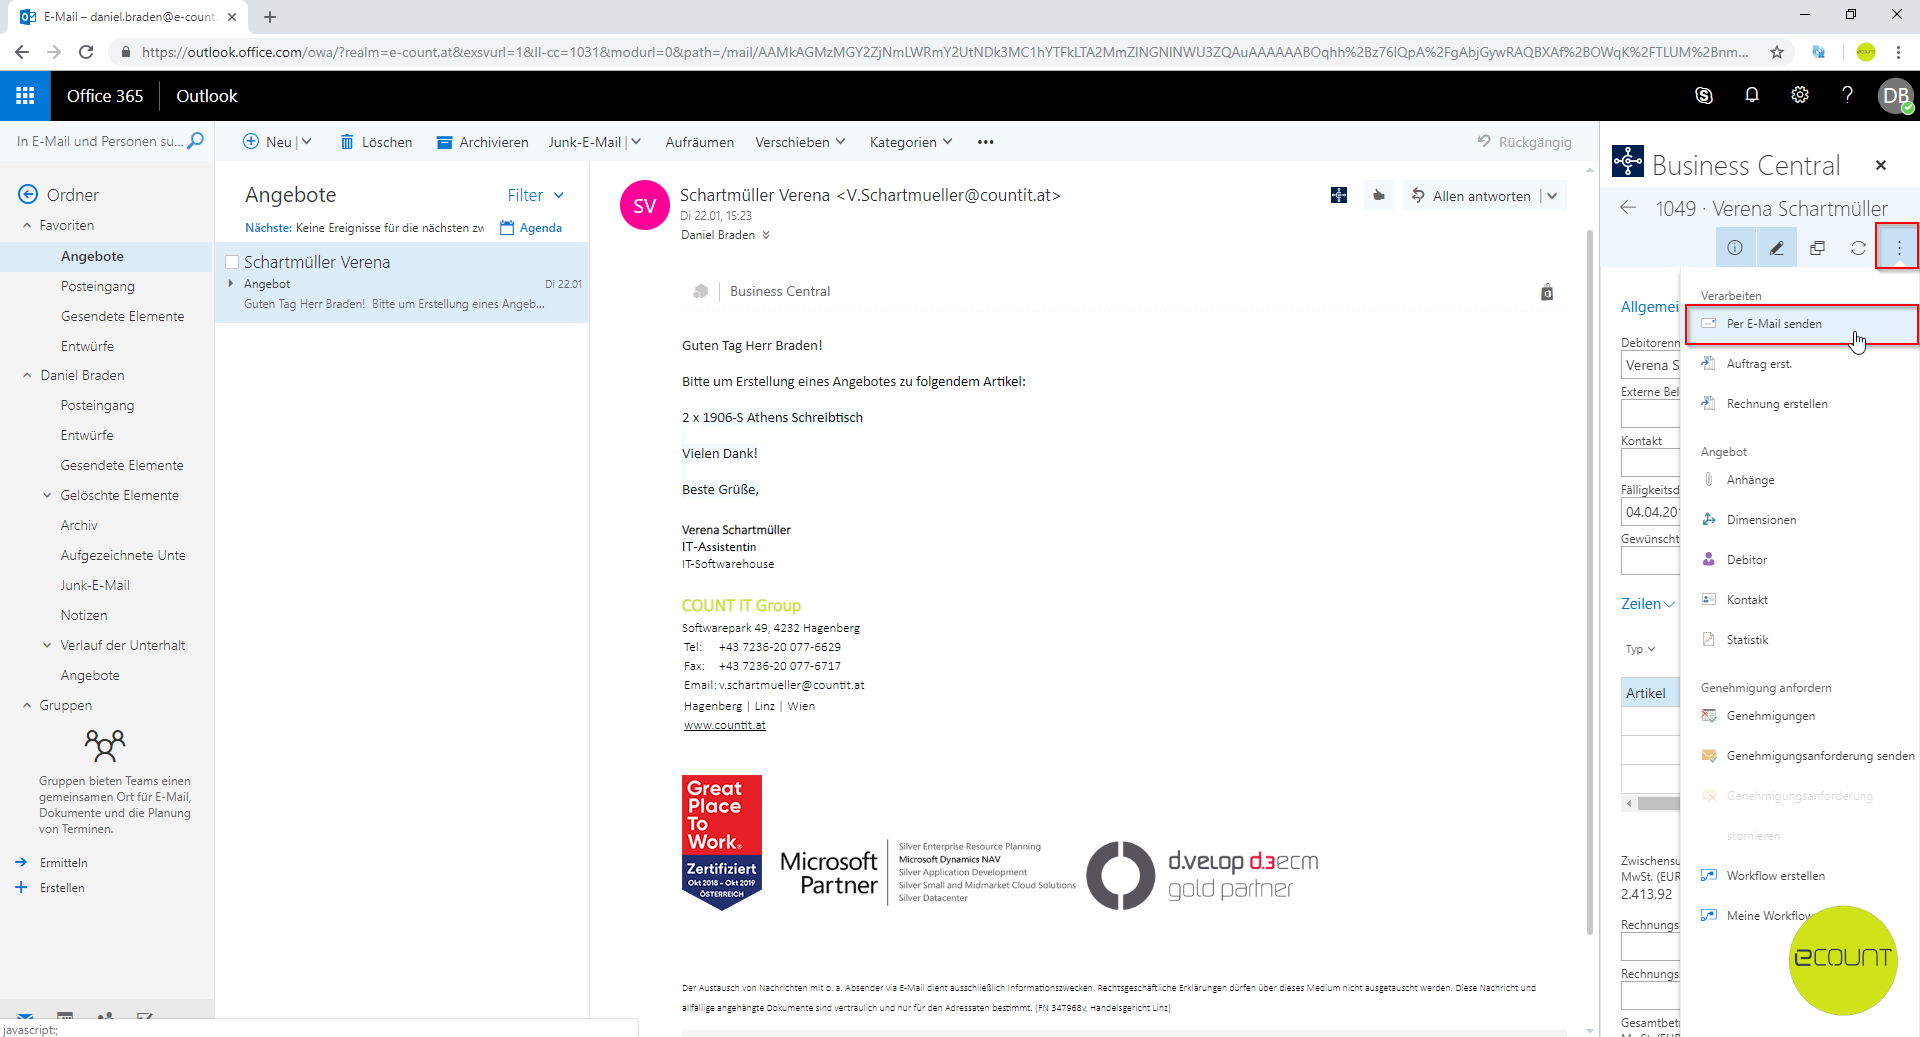This screenshot has width=1920, height=1037.
Task: Select Posteingang under Favoriten
Action: [x=97, y=286]
